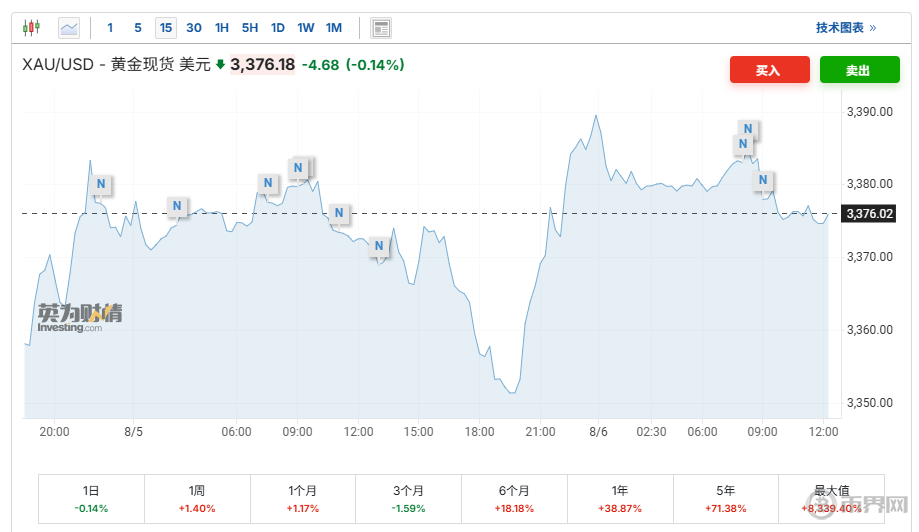This screenshot has width=919, height=532.
Task: Switch interval to 1H
Action: coord(222,28)
